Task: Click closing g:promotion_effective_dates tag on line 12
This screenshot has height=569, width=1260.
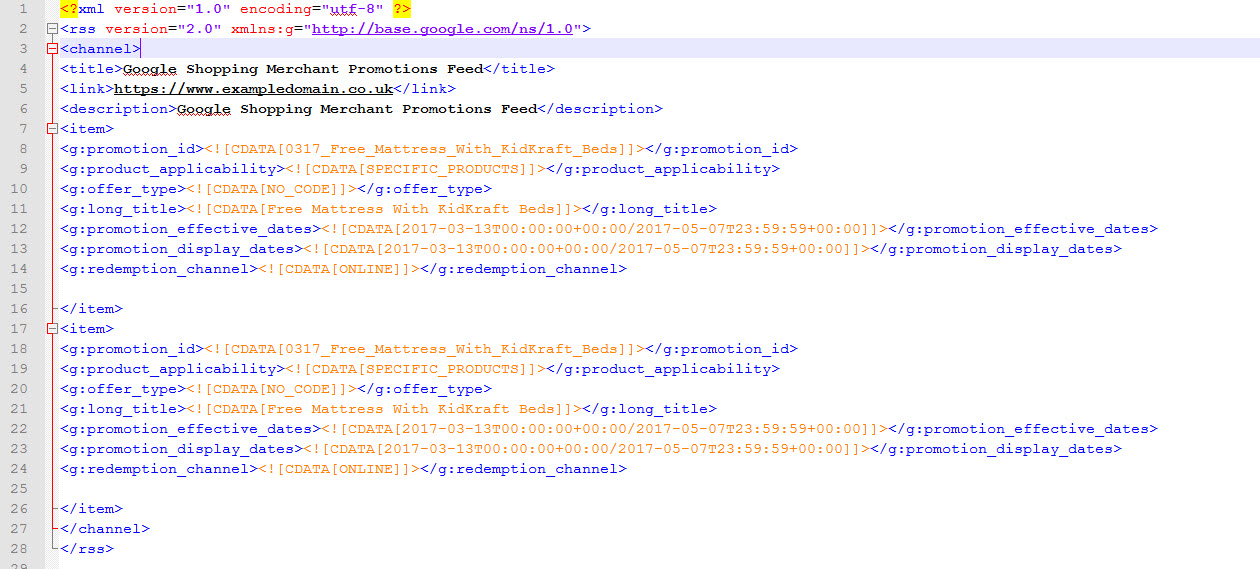Action: pos(1023,229)
